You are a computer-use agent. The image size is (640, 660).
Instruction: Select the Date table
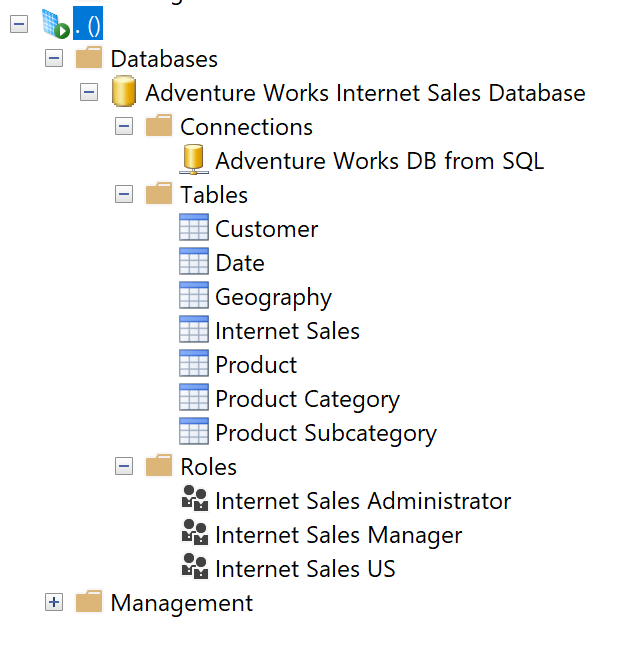click(x=240, y=263)
